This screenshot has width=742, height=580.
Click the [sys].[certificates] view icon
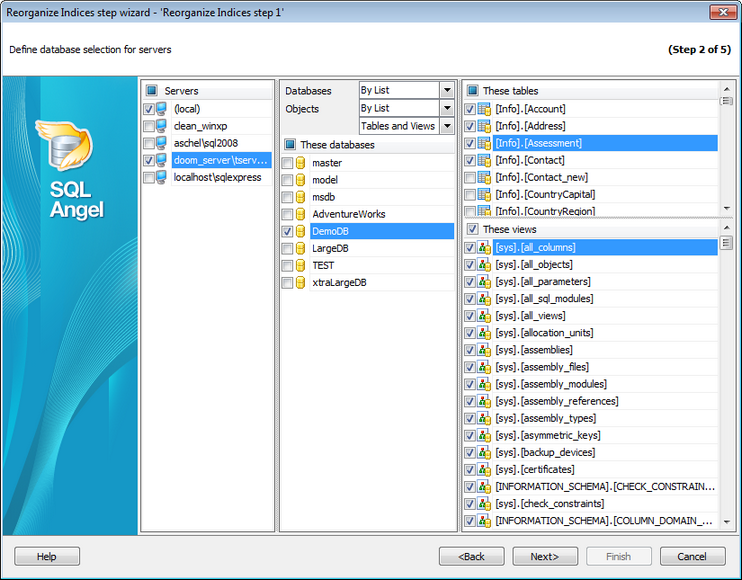click(x=484, y=469)
